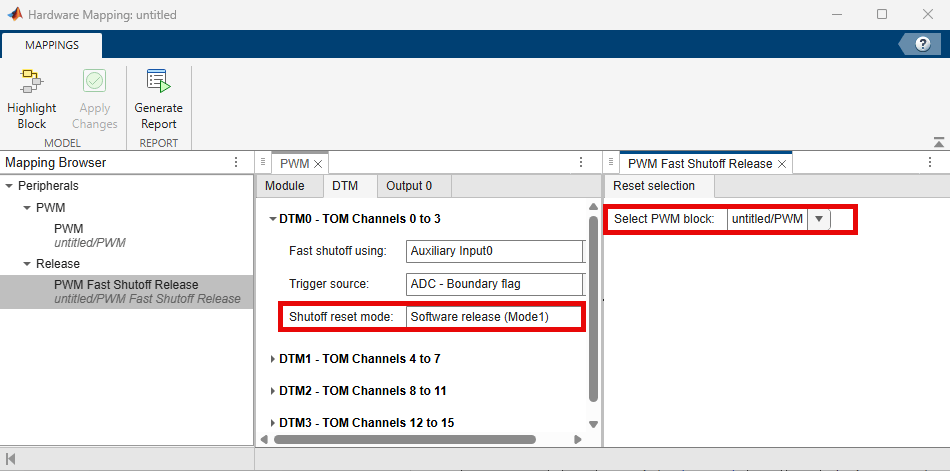Click the horizontal scrollbar left arrow
The height and width of the screenshot is (471, 950).
pyautogui.click(x=264, y=439)
